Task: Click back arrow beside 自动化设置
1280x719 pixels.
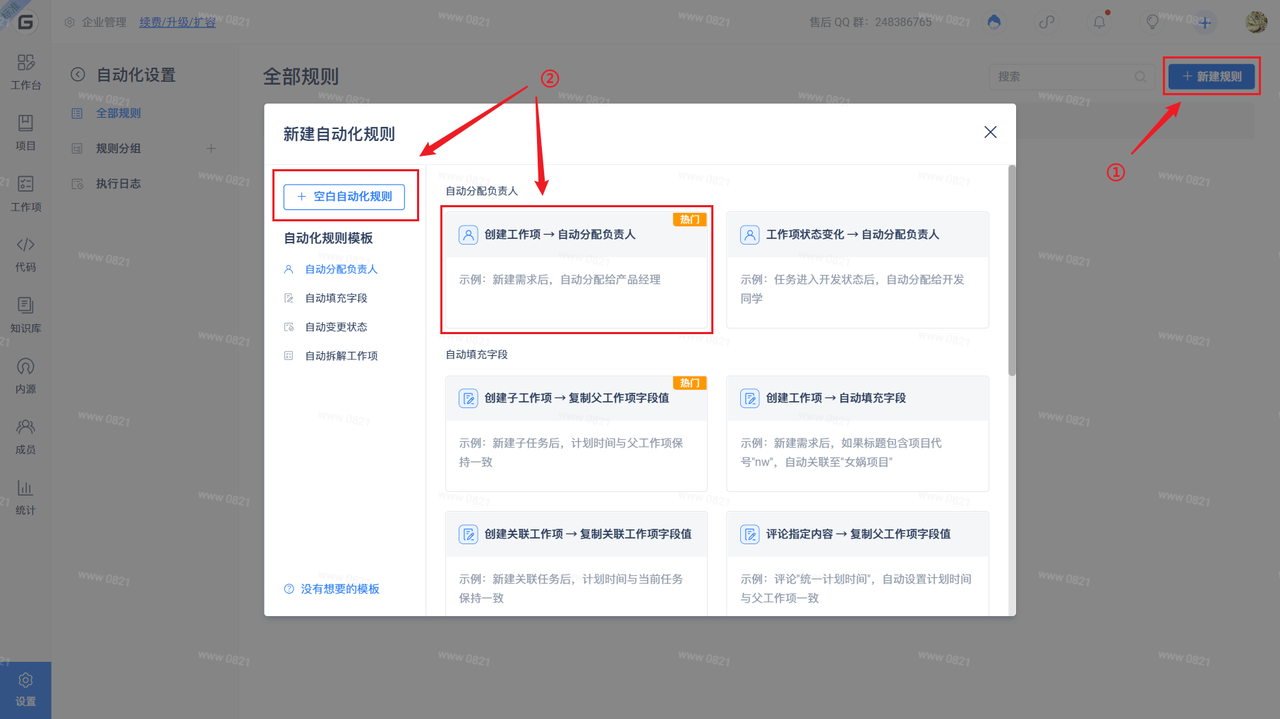Action: point(77,75)
